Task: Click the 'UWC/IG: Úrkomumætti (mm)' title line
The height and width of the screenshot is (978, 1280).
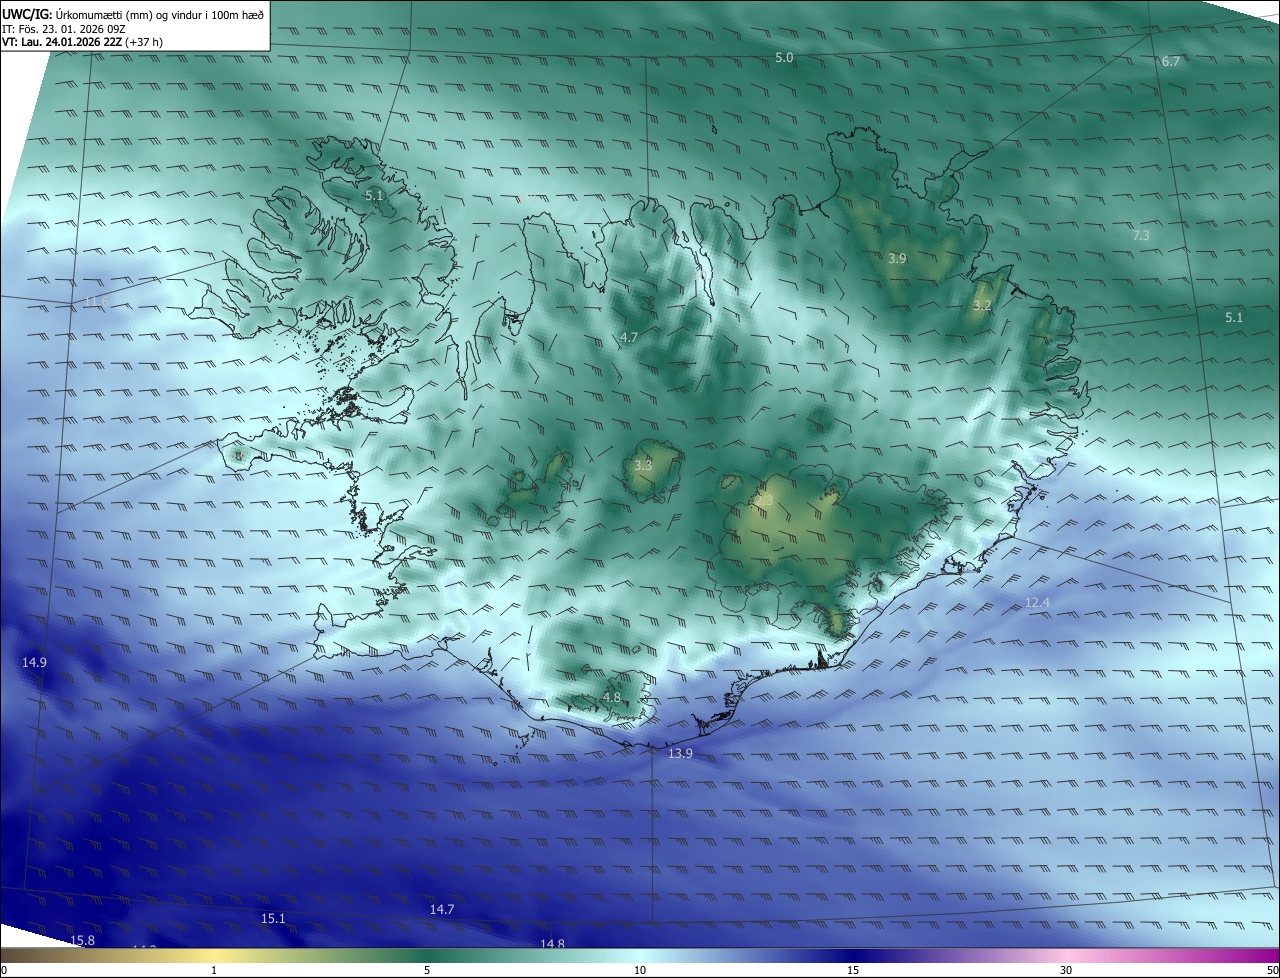Action: (x=134, y=14)
